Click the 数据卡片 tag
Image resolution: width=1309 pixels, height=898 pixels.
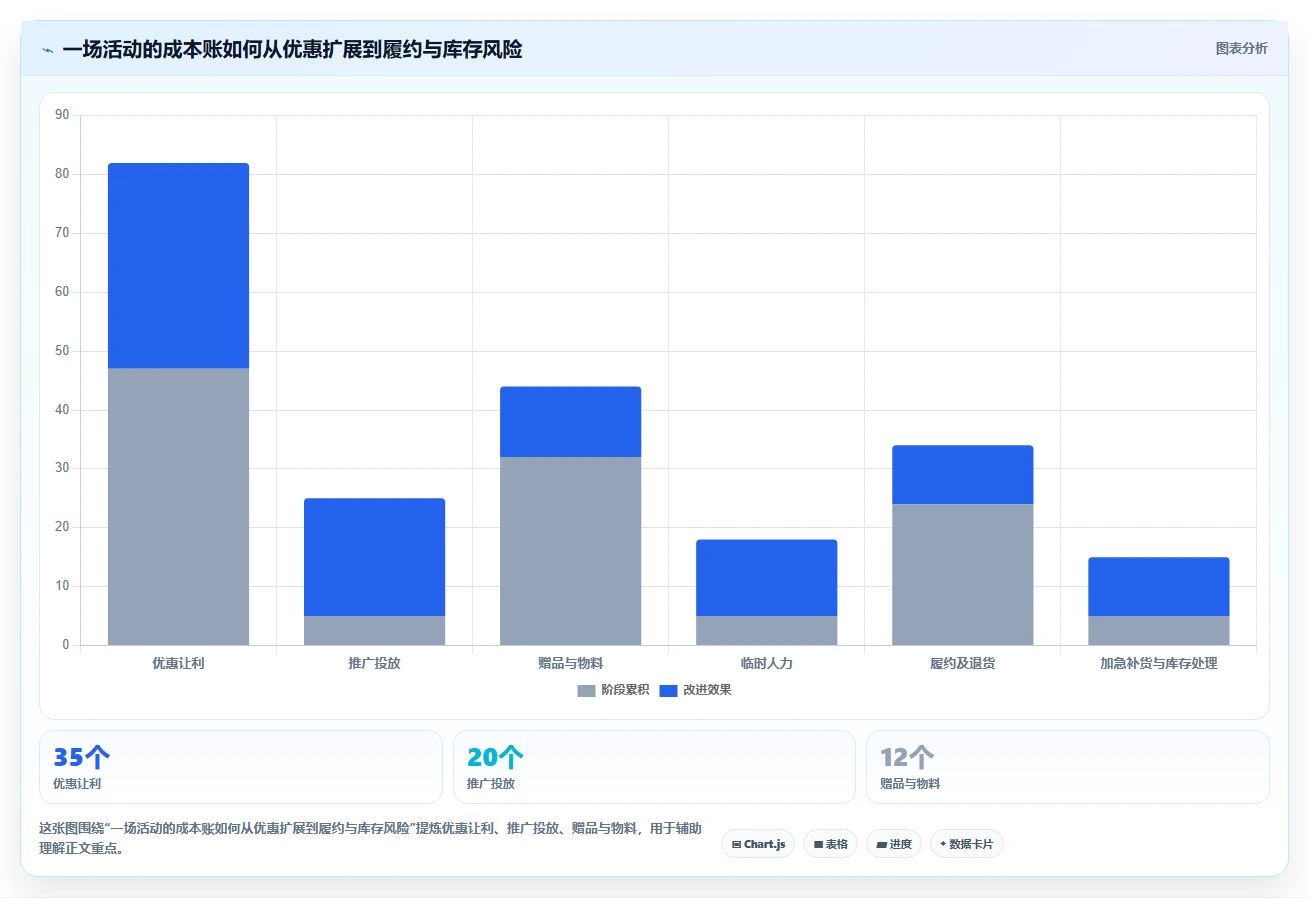click(966, 844)
